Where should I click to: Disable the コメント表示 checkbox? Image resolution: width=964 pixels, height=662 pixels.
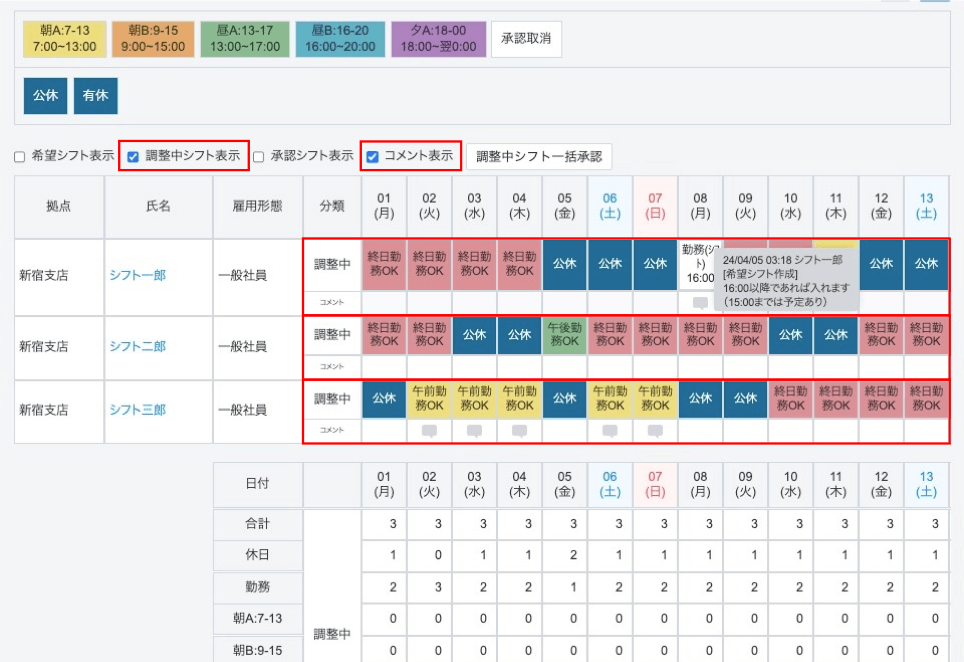pos(372,156)
